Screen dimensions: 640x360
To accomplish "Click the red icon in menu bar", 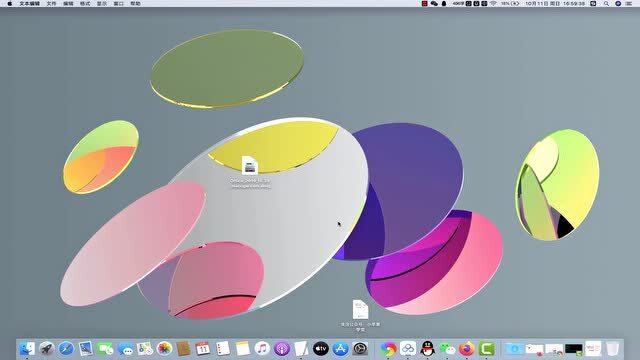I will tap(424, 3).
